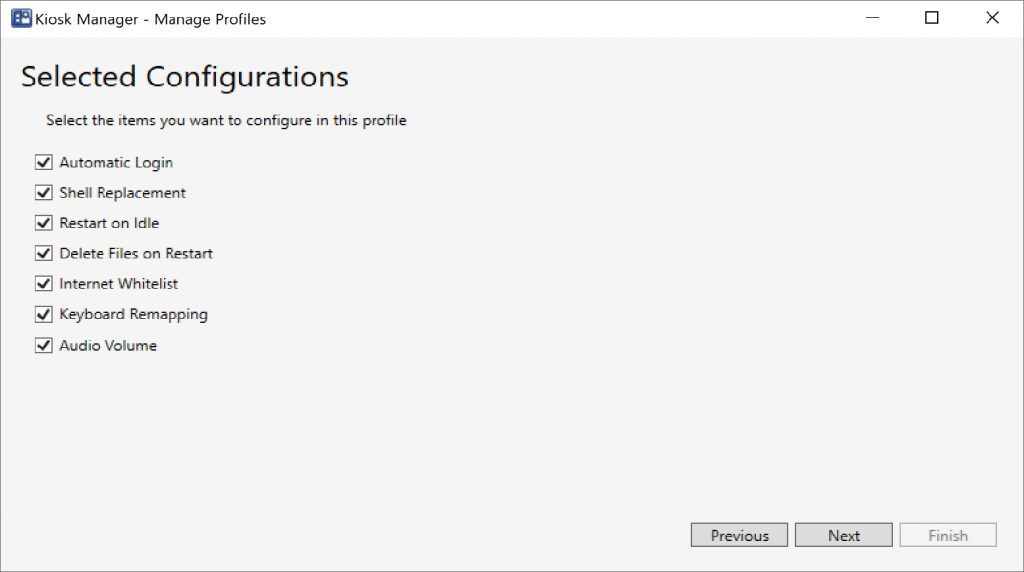Deselect the Keyboard Remapping checkbox box
This screenshot has width=1024, height=572.
[x=43, y=314]
